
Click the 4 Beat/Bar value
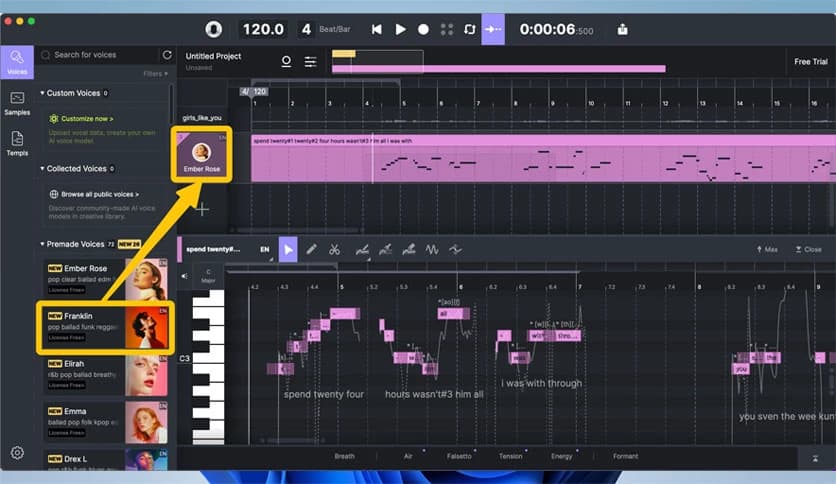point(306,29)
